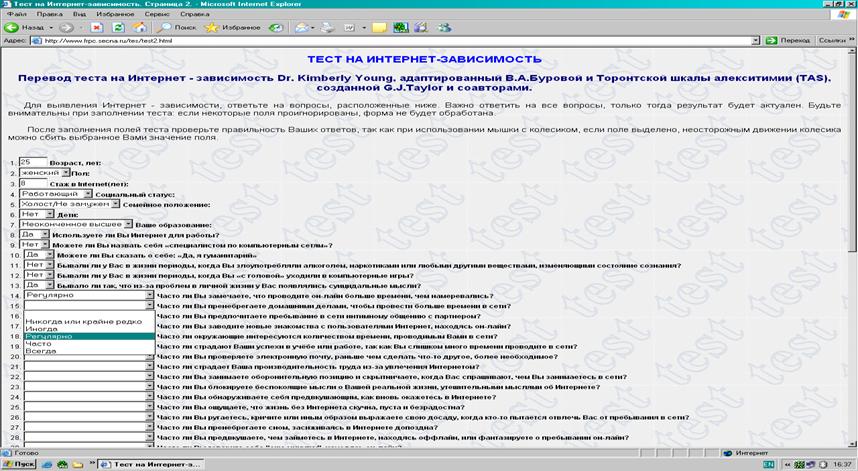Click page vertical scrollbar down arrow

(852, 444)
